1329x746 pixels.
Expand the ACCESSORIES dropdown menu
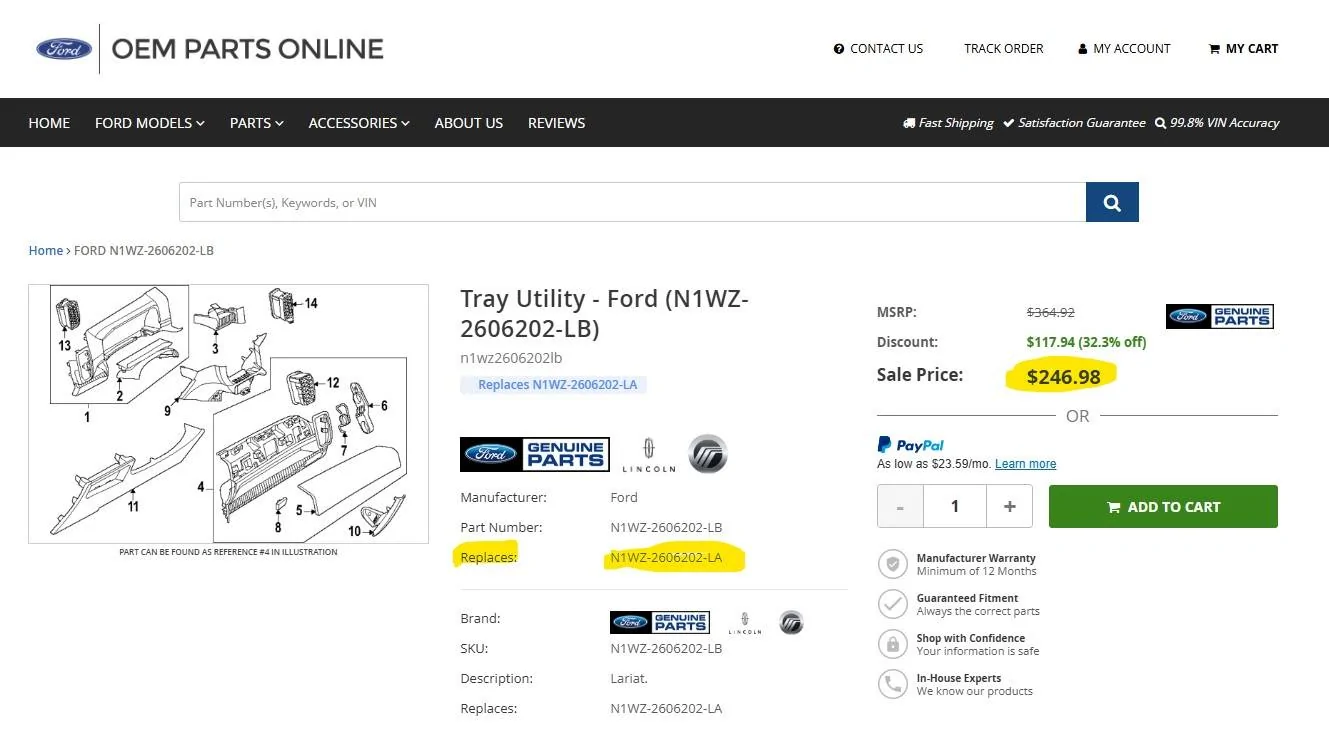(x=359, y=123)
